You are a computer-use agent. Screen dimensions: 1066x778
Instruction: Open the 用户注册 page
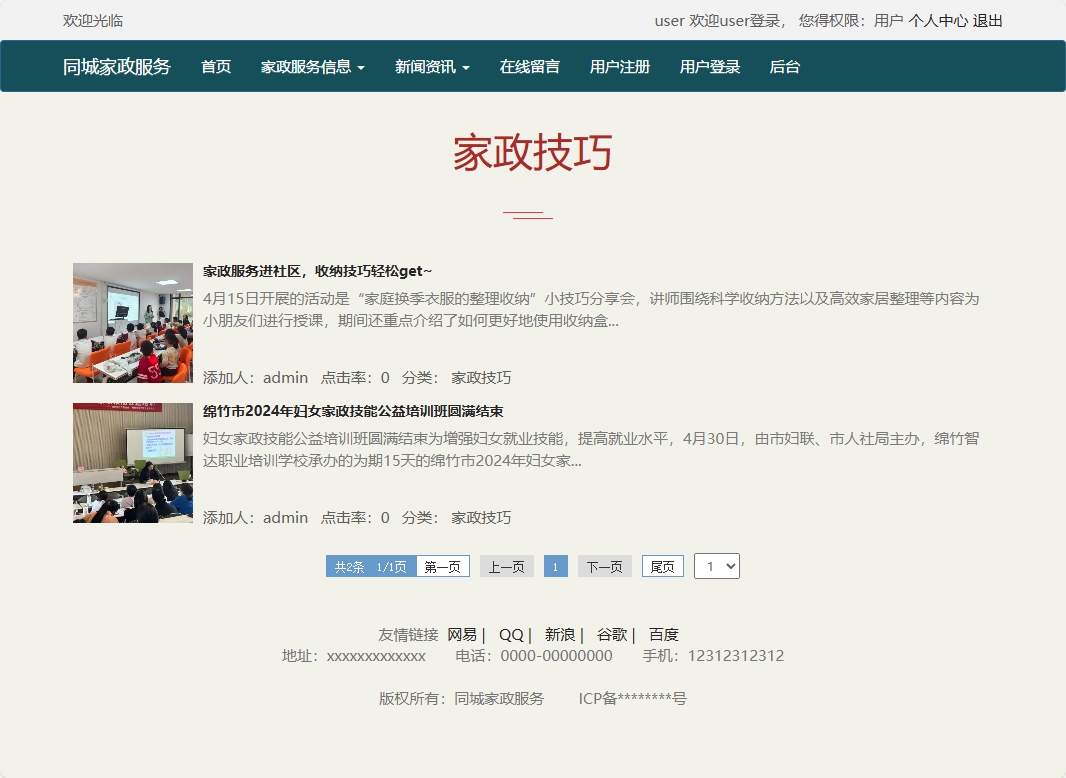tap(620, 66)
